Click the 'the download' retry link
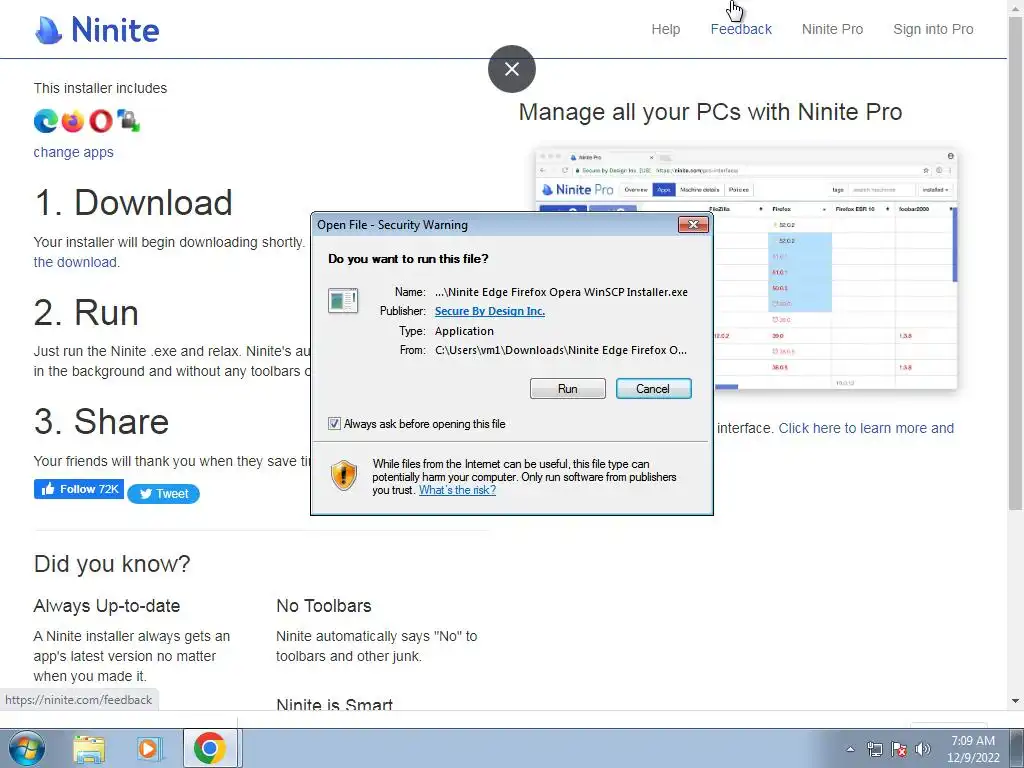1024x768 pixels. click(75, 262)
